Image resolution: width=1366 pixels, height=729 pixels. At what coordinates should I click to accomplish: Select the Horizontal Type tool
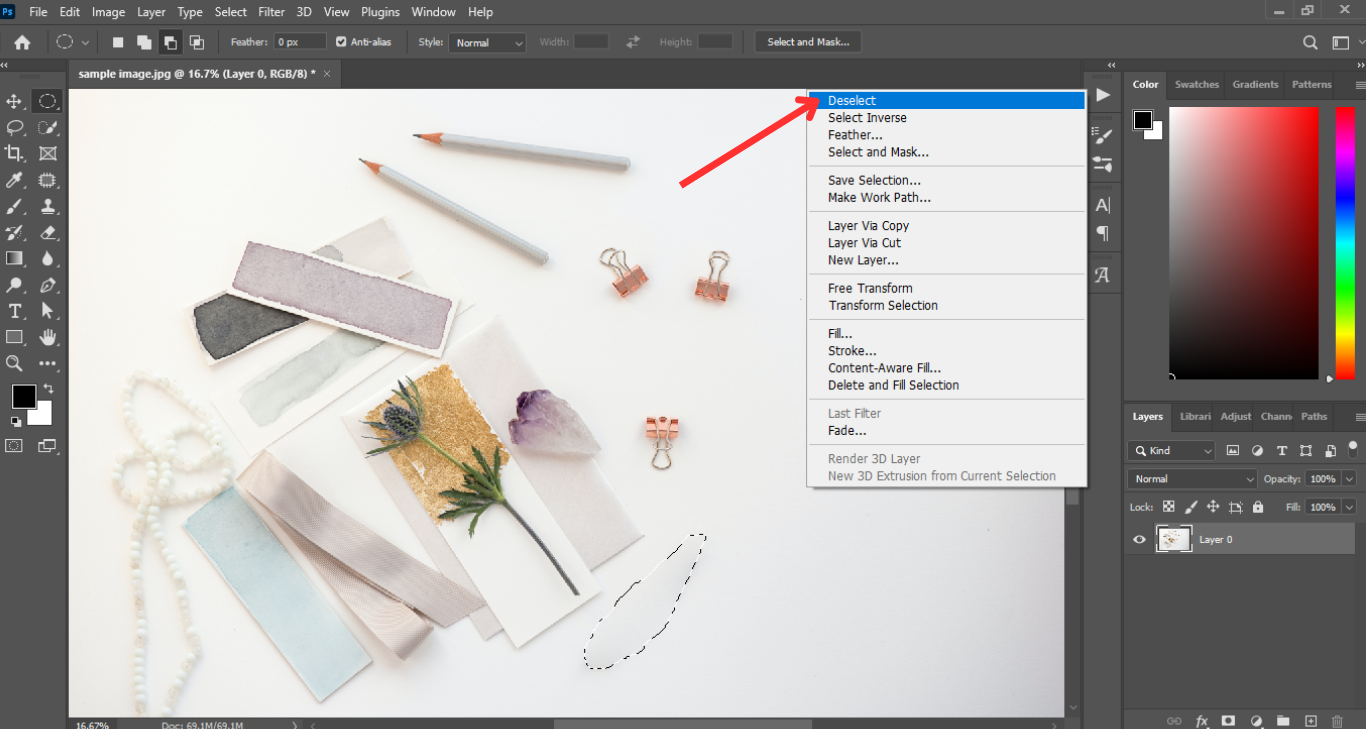click(15, 311)
